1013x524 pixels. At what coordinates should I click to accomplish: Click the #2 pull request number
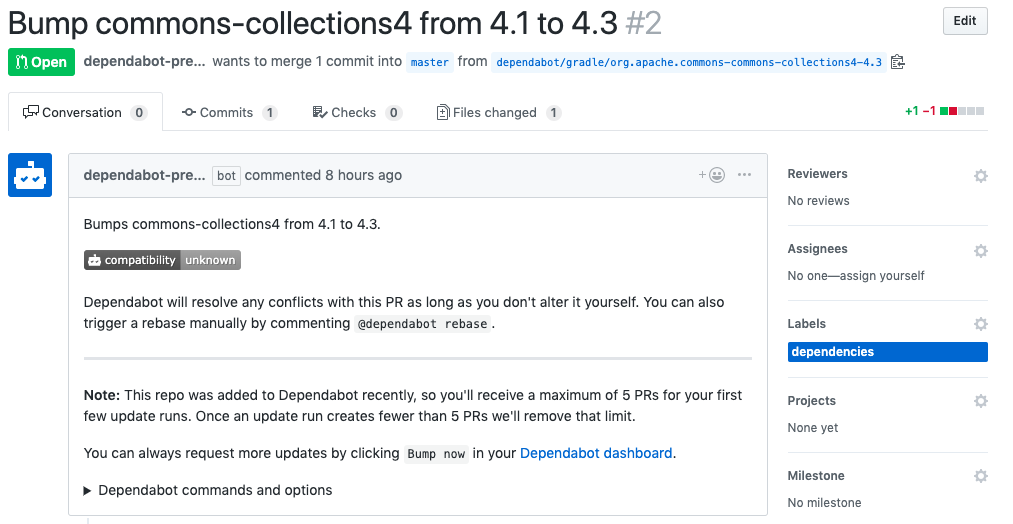643,23
